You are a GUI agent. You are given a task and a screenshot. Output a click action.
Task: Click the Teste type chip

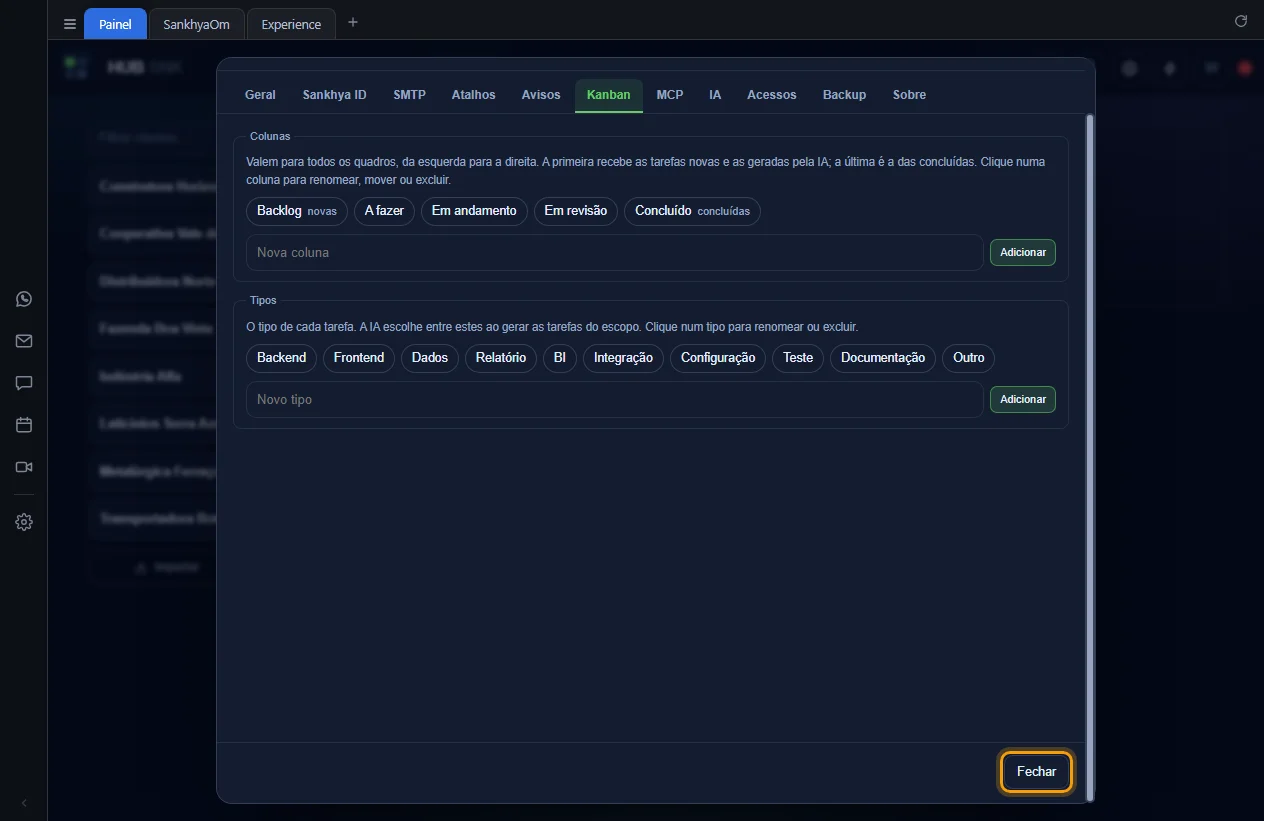point(798,358)
